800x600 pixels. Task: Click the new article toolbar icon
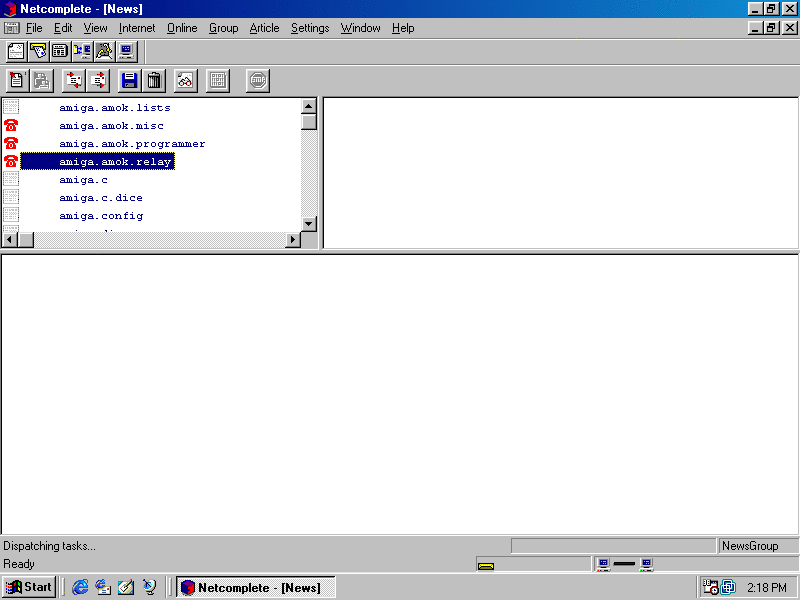[16, 81]
